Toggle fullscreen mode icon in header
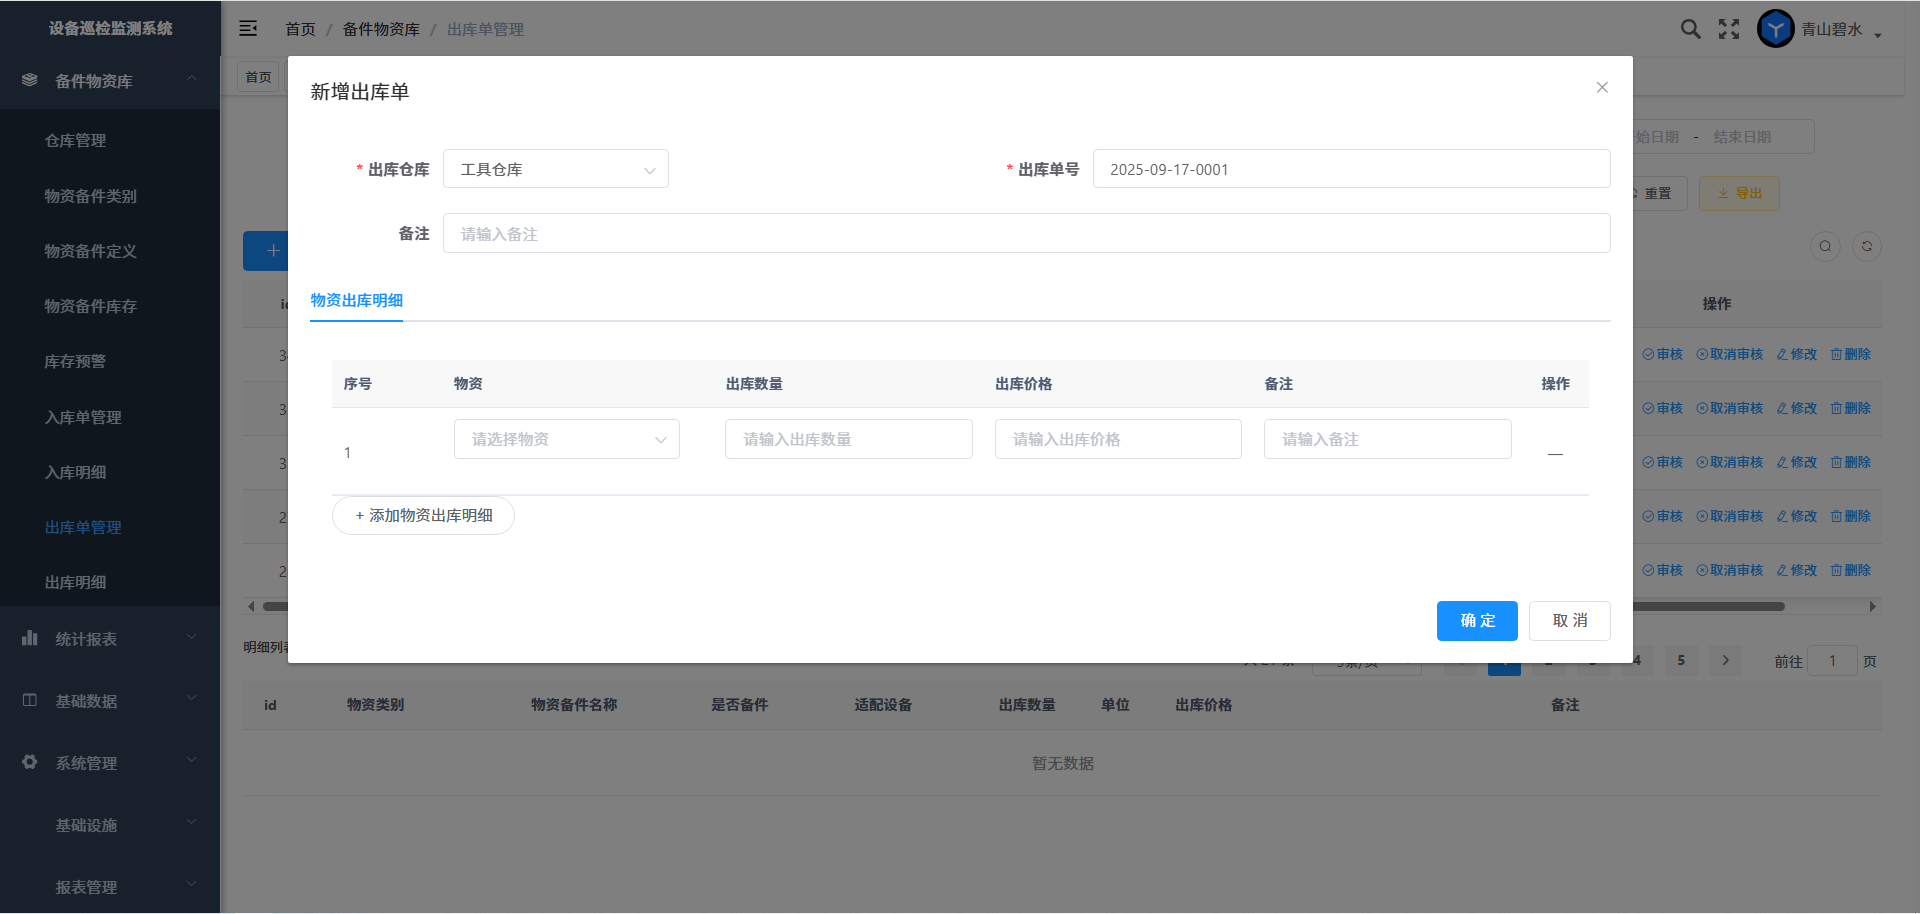1920x914 pixels. tap(1729, 29)
